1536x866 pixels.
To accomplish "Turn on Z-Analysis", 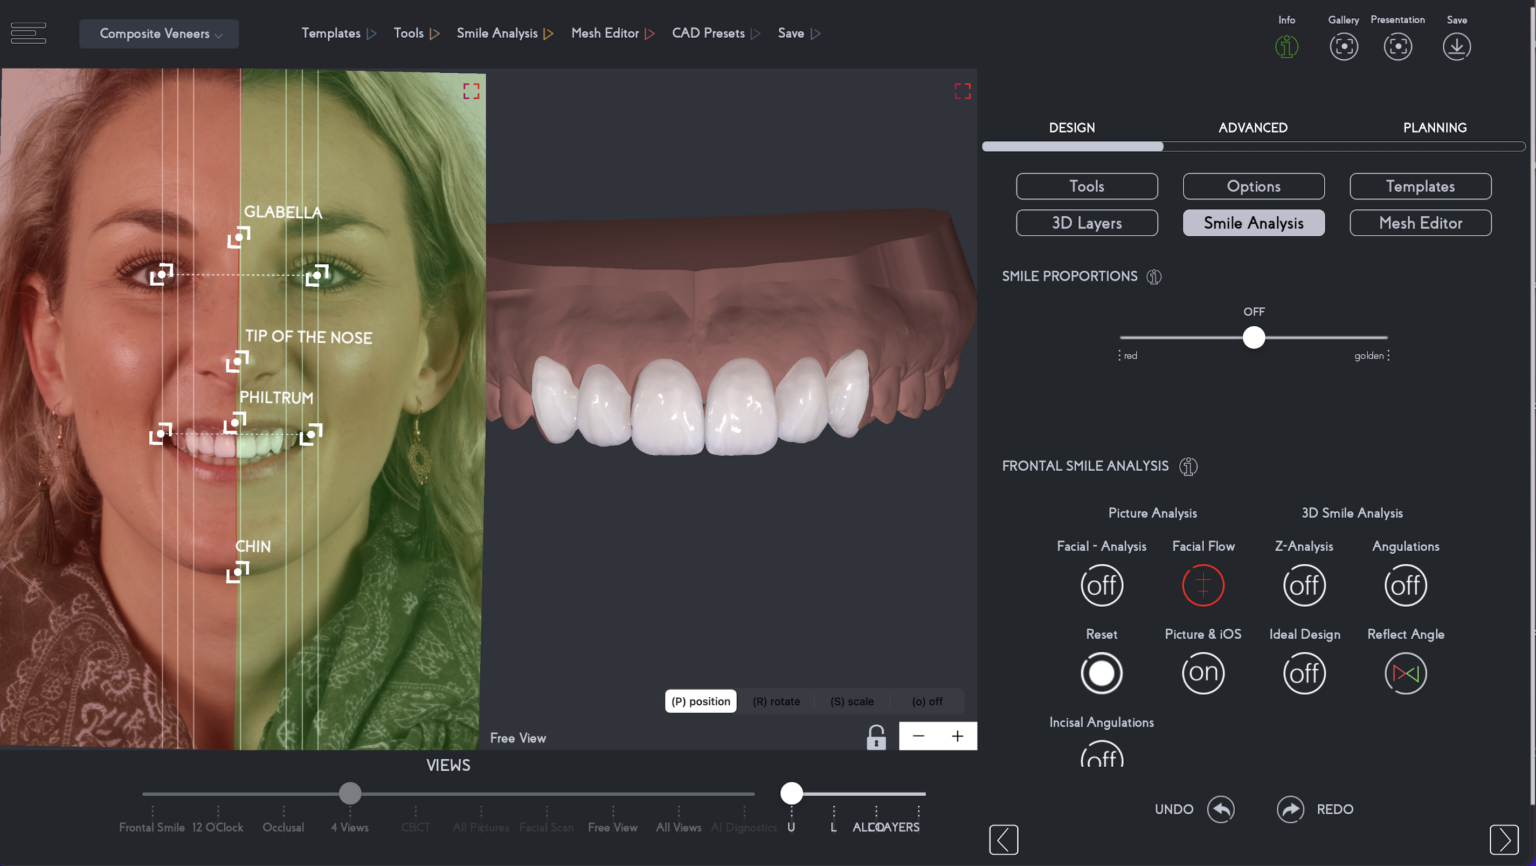I will pyautogui.click(x=1304, y=585).
